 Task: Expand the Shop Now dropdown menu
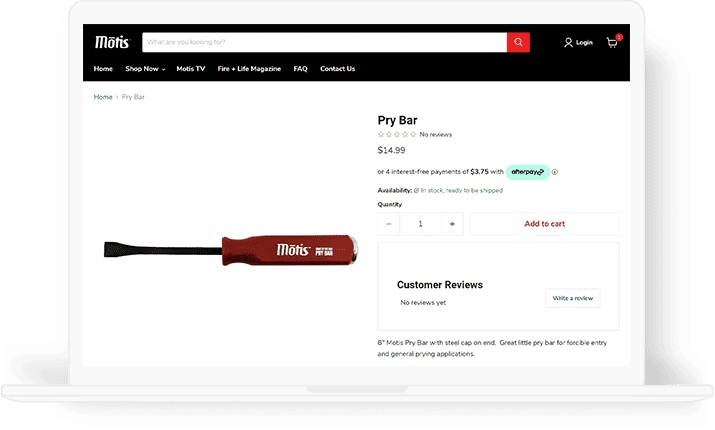(x=145, y=69)
